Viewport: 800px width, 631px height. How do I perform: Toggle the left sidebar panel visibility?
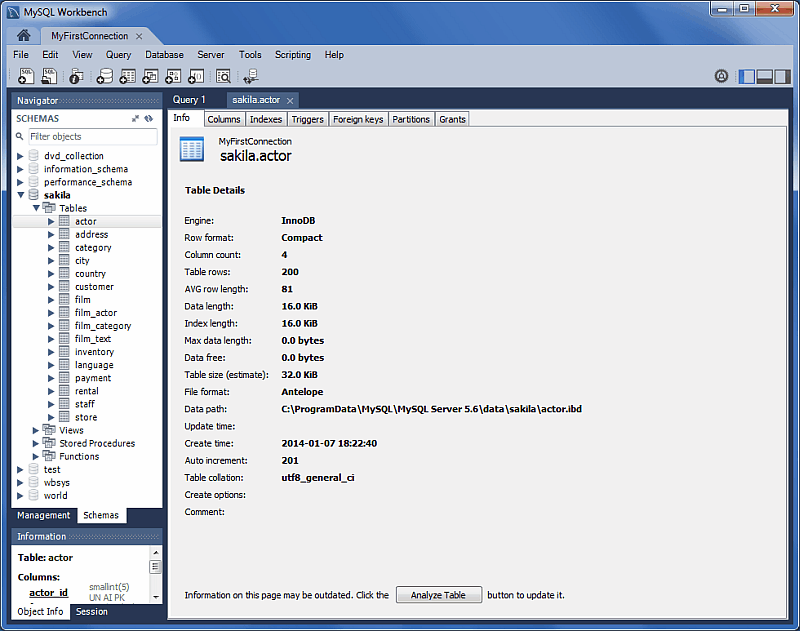click(747, 76)
